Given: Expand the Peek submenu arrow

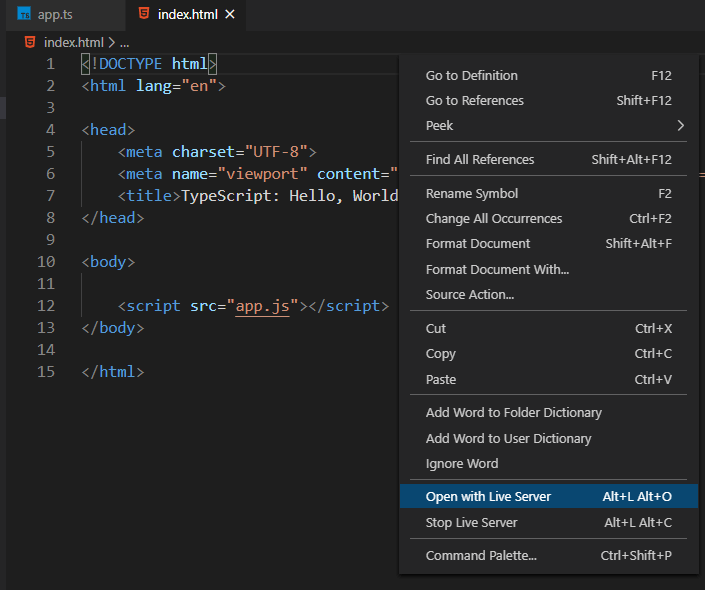Looking at the screenshot, I should click(680, 126).
